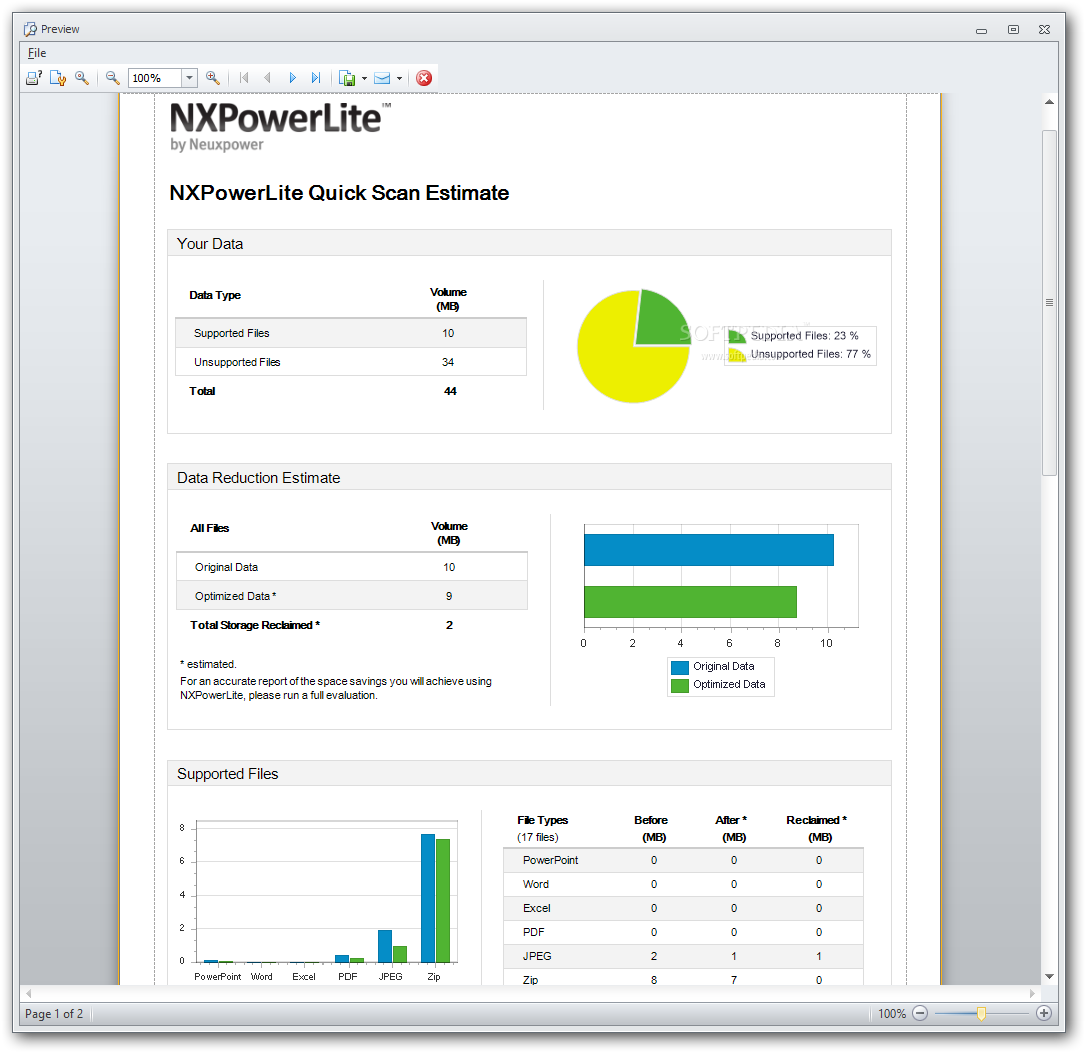
Task: Click 'Page 1 of 2' status text
Action: pos(54,1014)
